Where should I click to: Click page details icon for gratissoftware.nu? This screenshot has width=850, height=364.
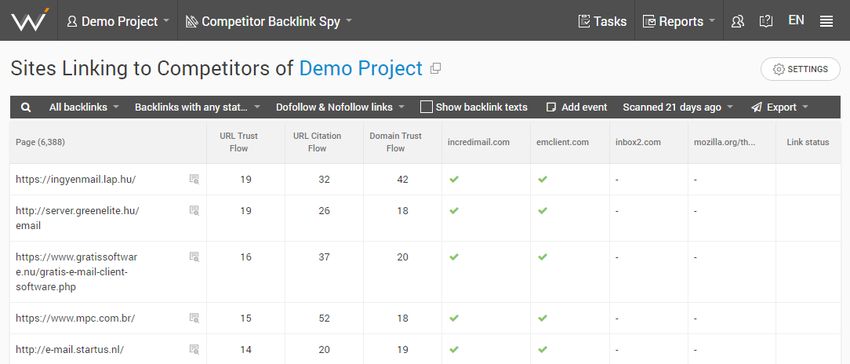pyautogui.click(x=194, y=256)
